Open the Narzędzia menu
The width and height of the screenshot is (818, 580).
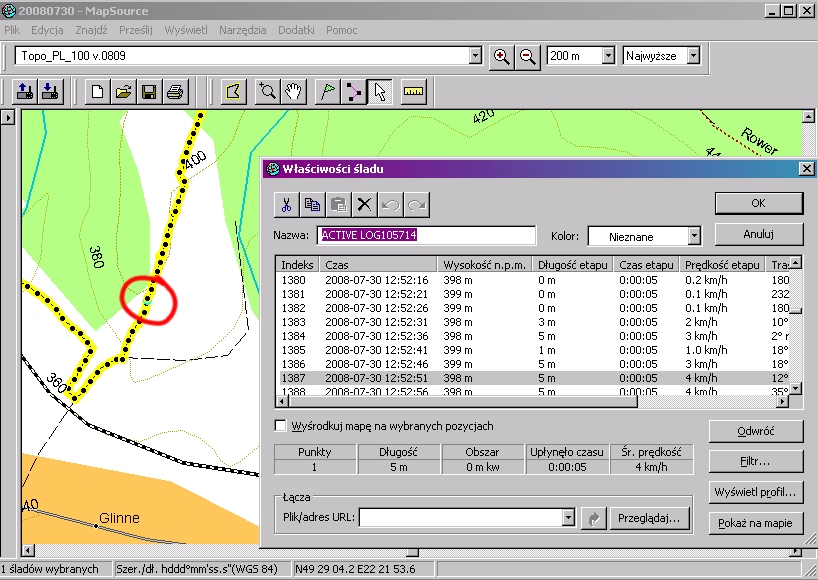[243, 30]
